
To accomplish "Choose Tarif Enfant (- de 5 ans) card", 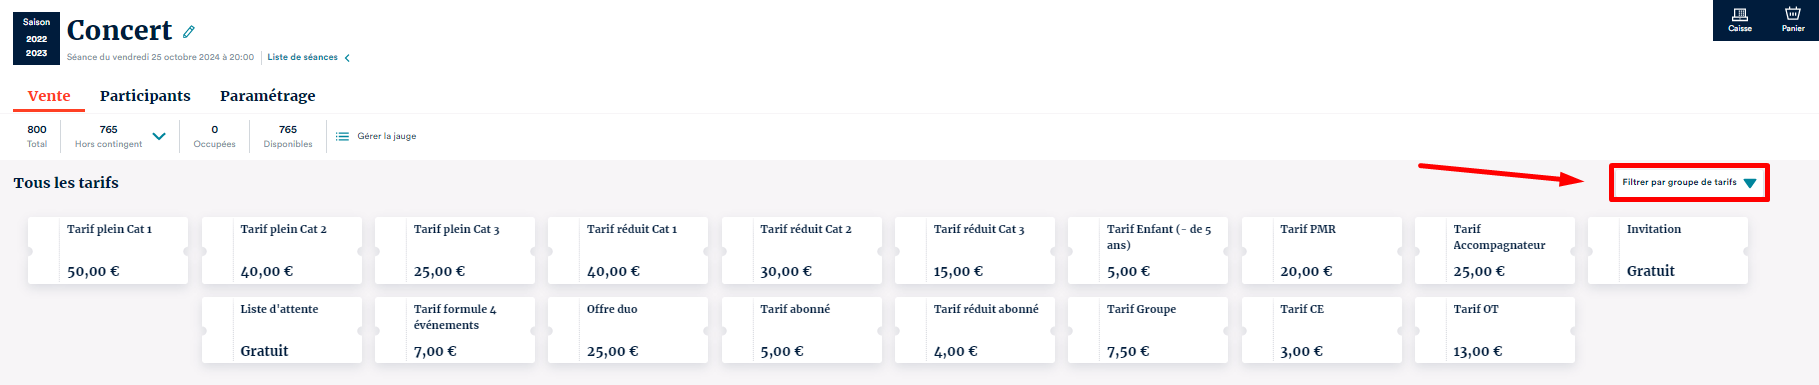I will coord(1148,250).
